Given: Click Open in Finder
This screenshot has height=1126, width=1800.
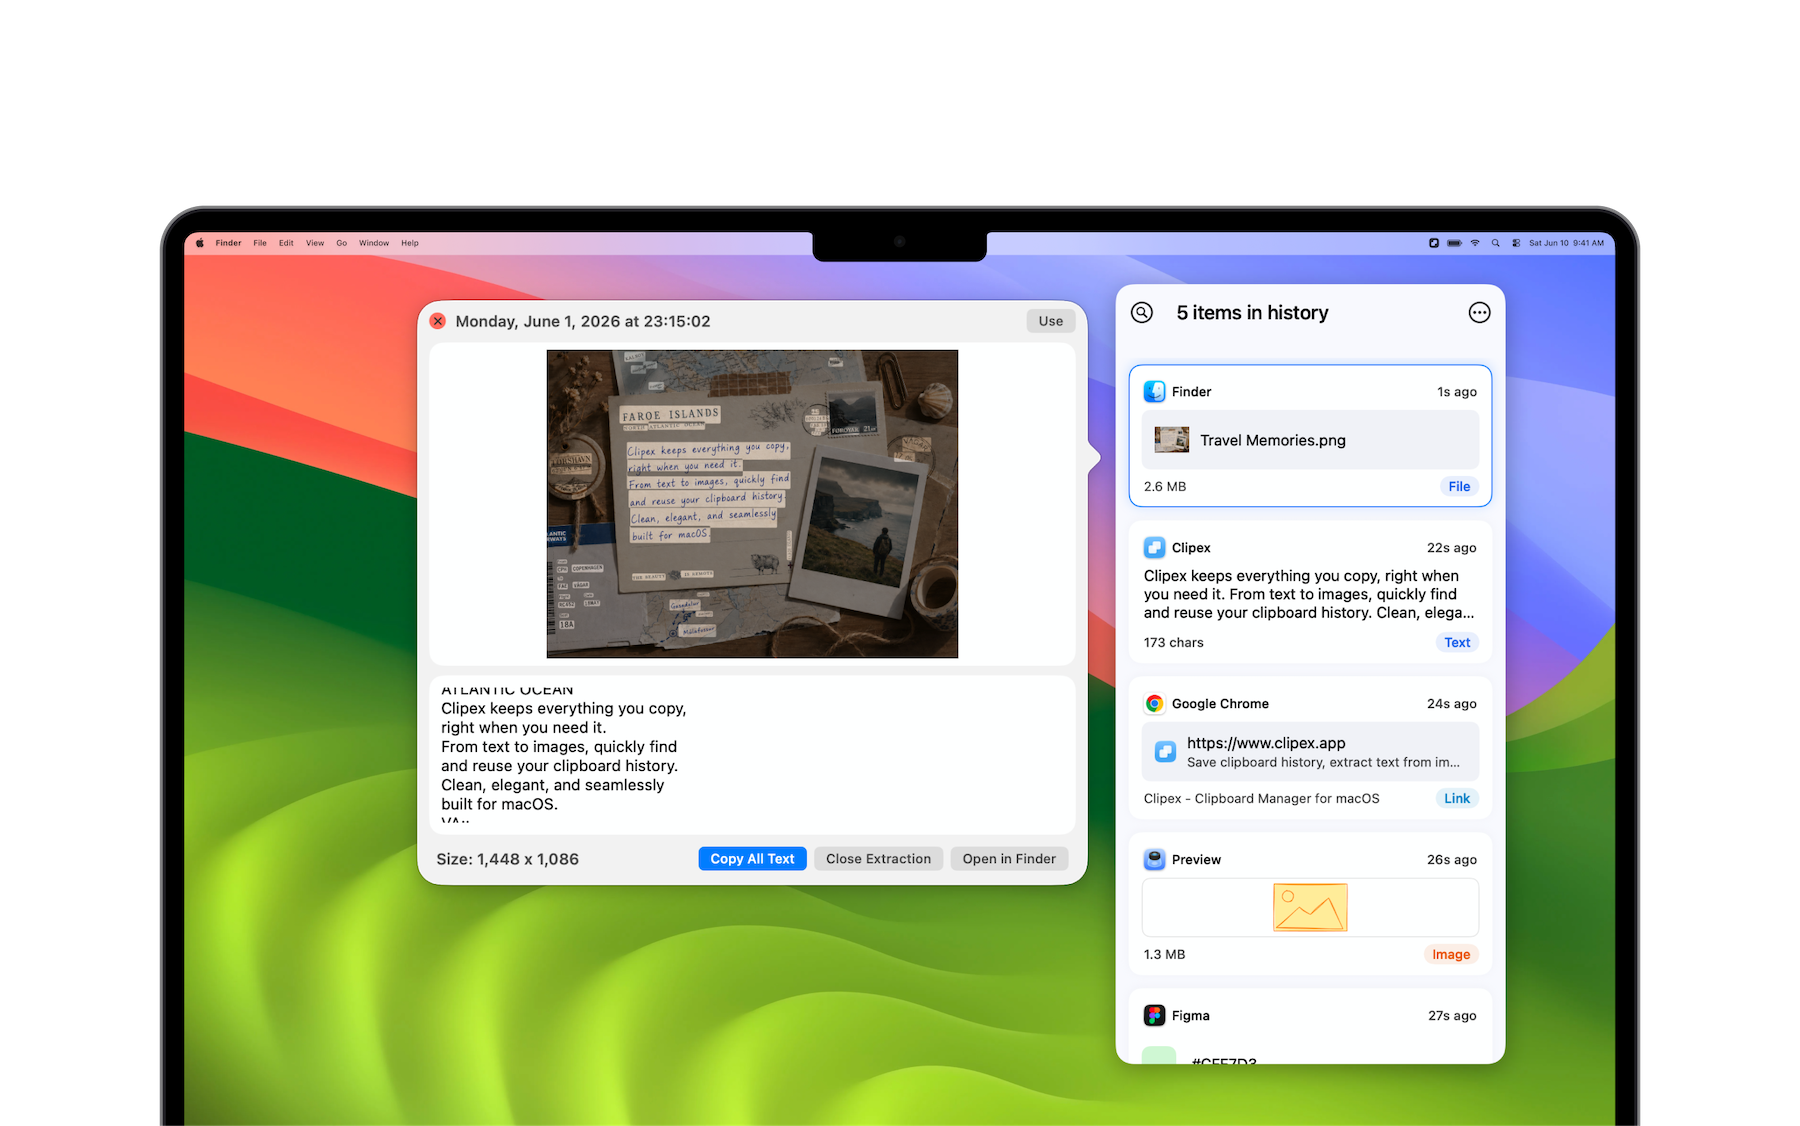Looking at the screenshot, I should click(x=1009, y=859).
